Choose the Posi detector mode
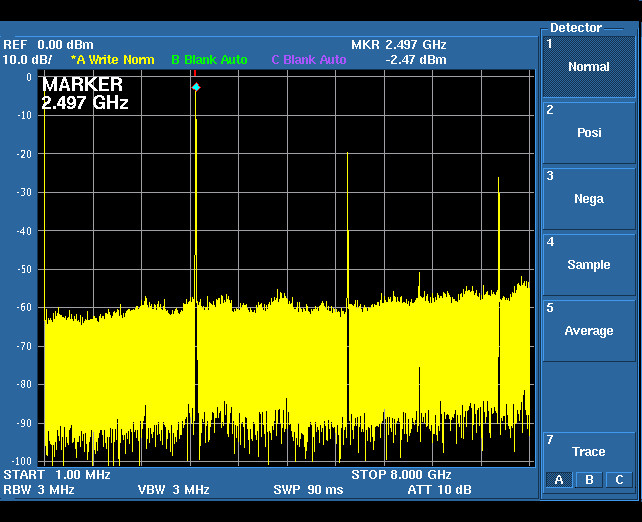This screenshot has height=522, width=642. click(589, 133)
